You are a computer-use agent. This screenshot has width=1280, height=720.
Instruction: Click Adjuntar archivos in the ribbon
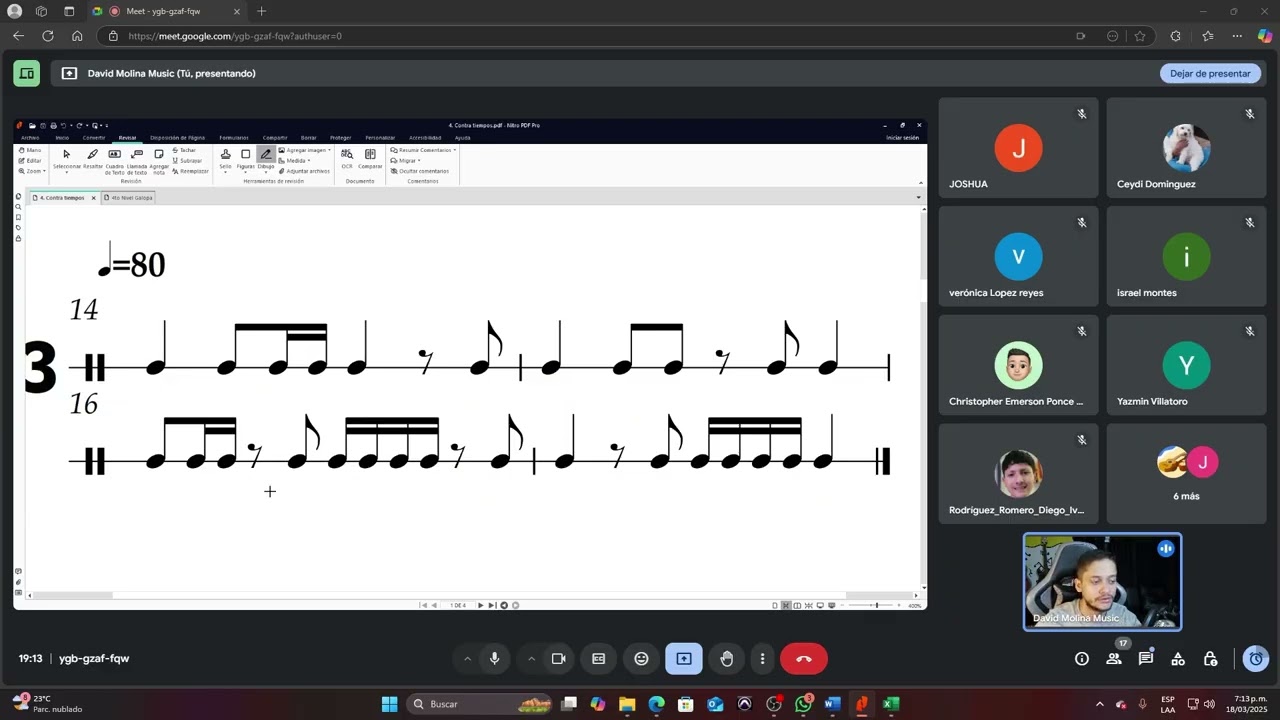[x=304, y=171]
